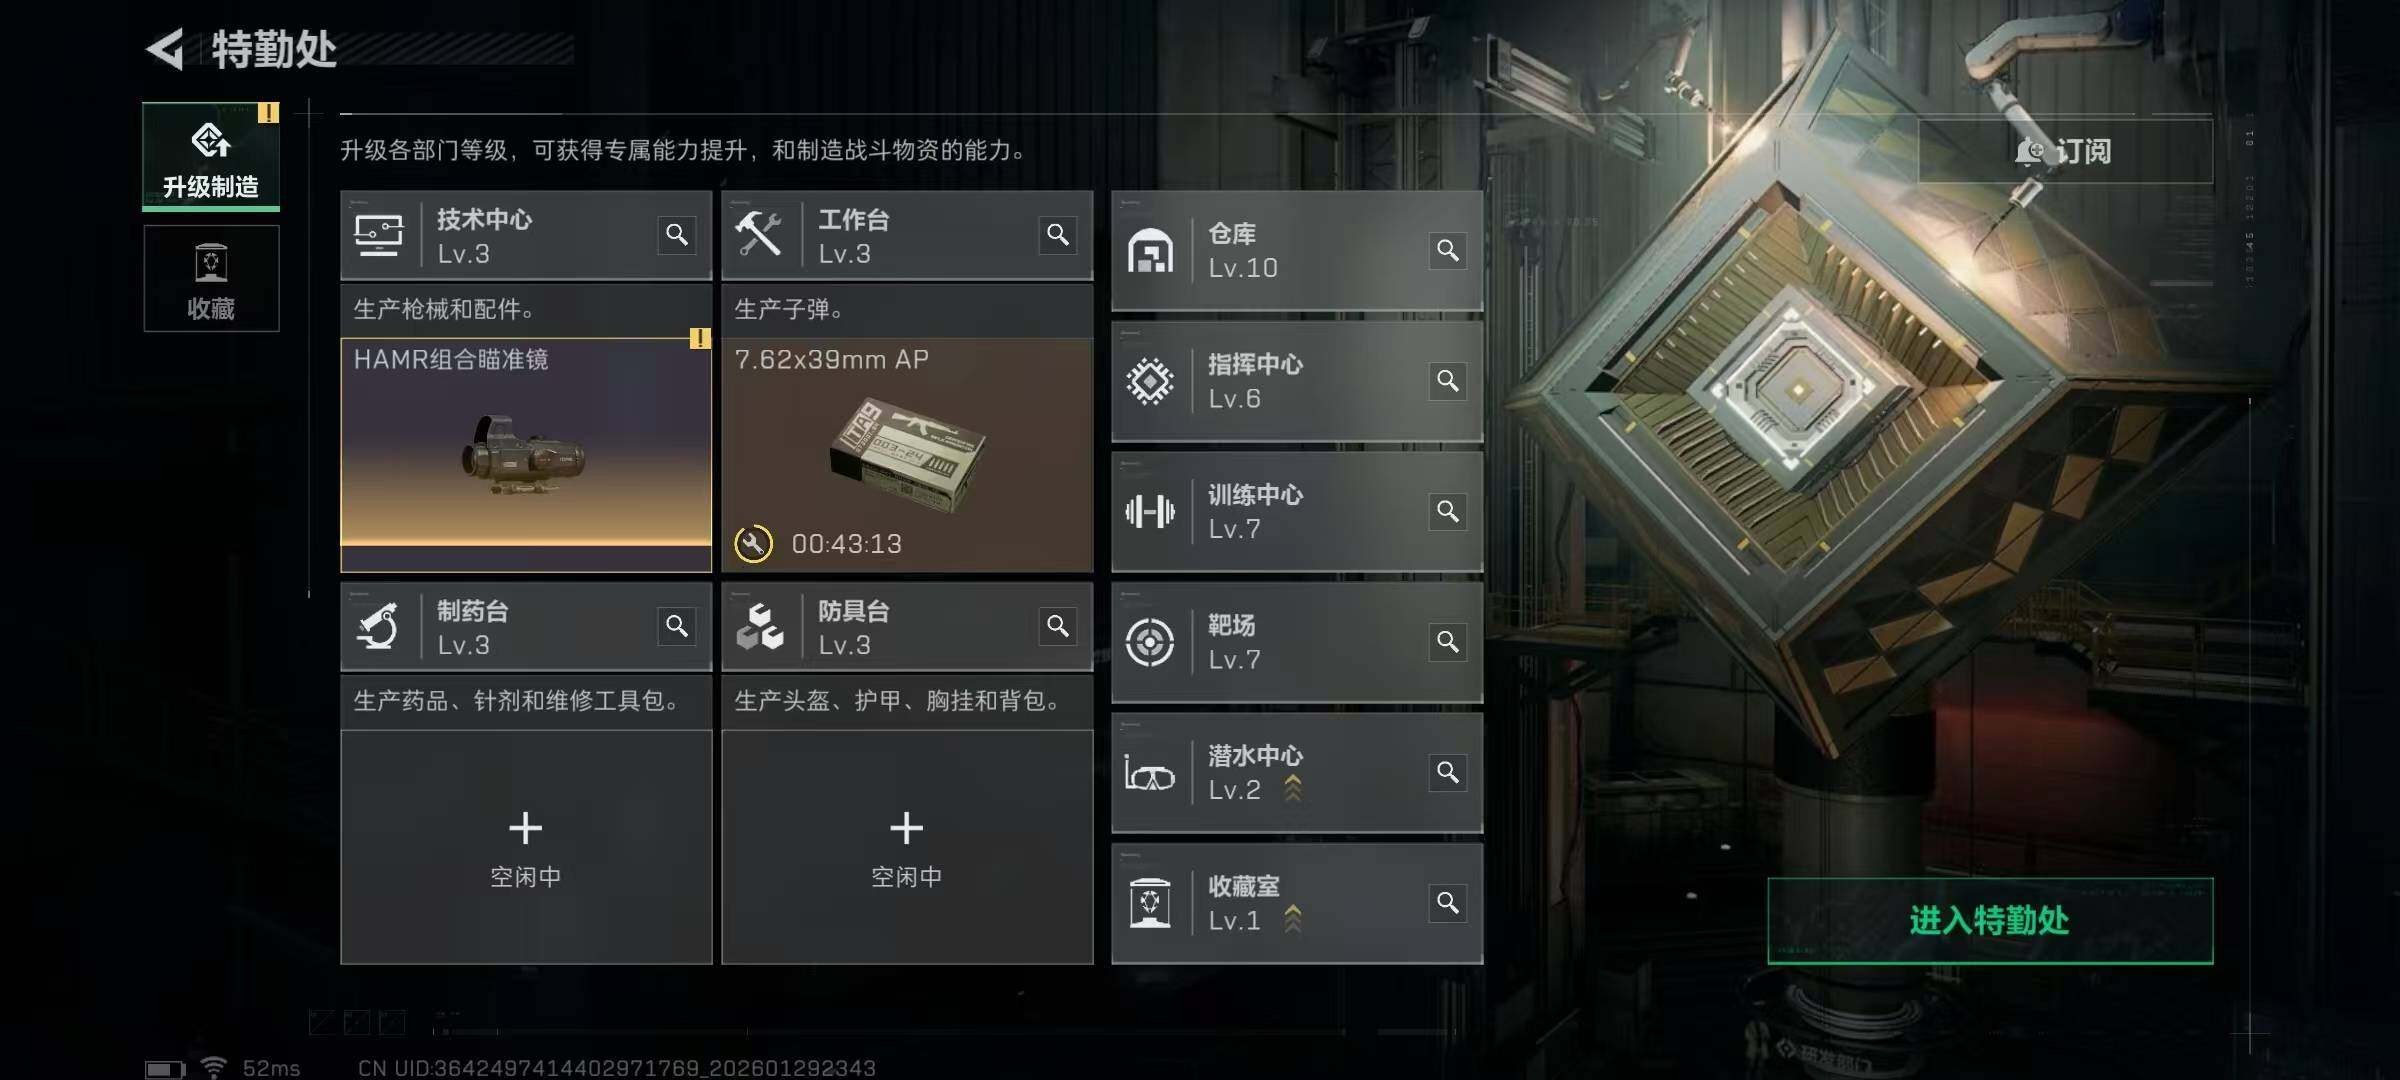
Task: Open magnifier details for 工作台
Action: [x=1058, y=235]
